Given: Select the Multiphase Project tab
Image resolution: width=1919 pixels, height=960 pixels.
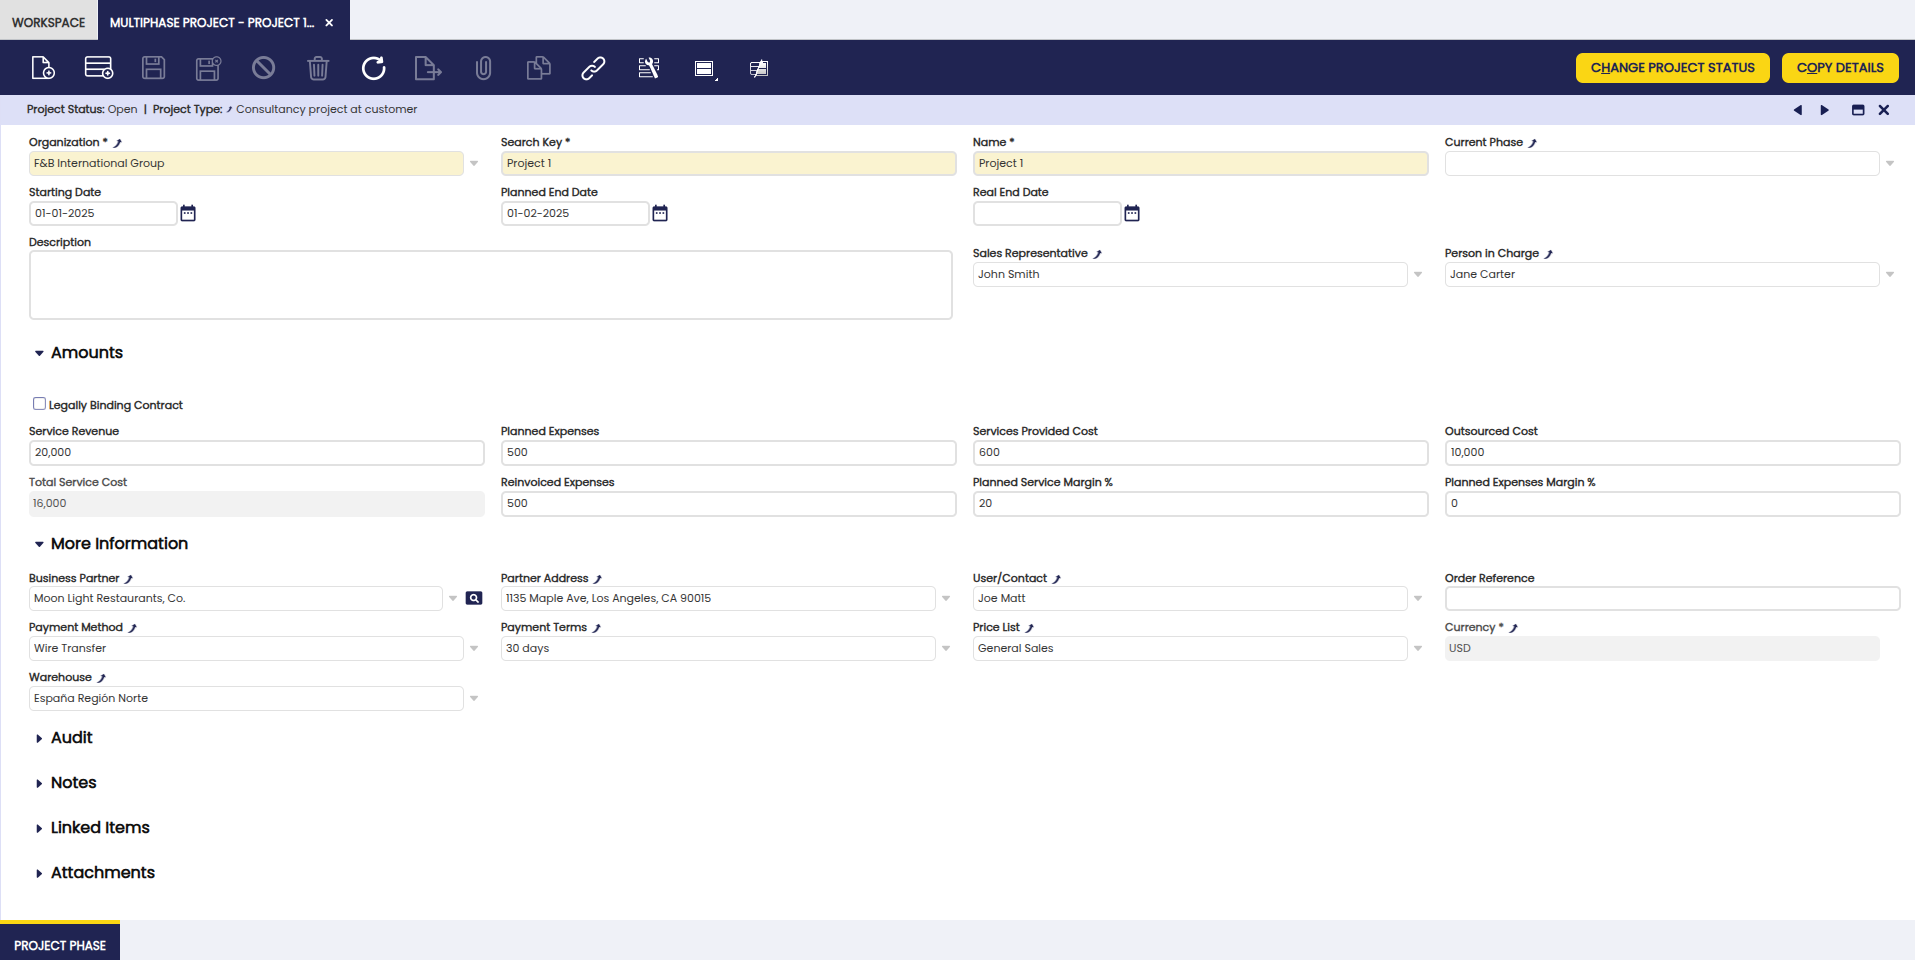Looking at the screenshot, I should point(212,22).
